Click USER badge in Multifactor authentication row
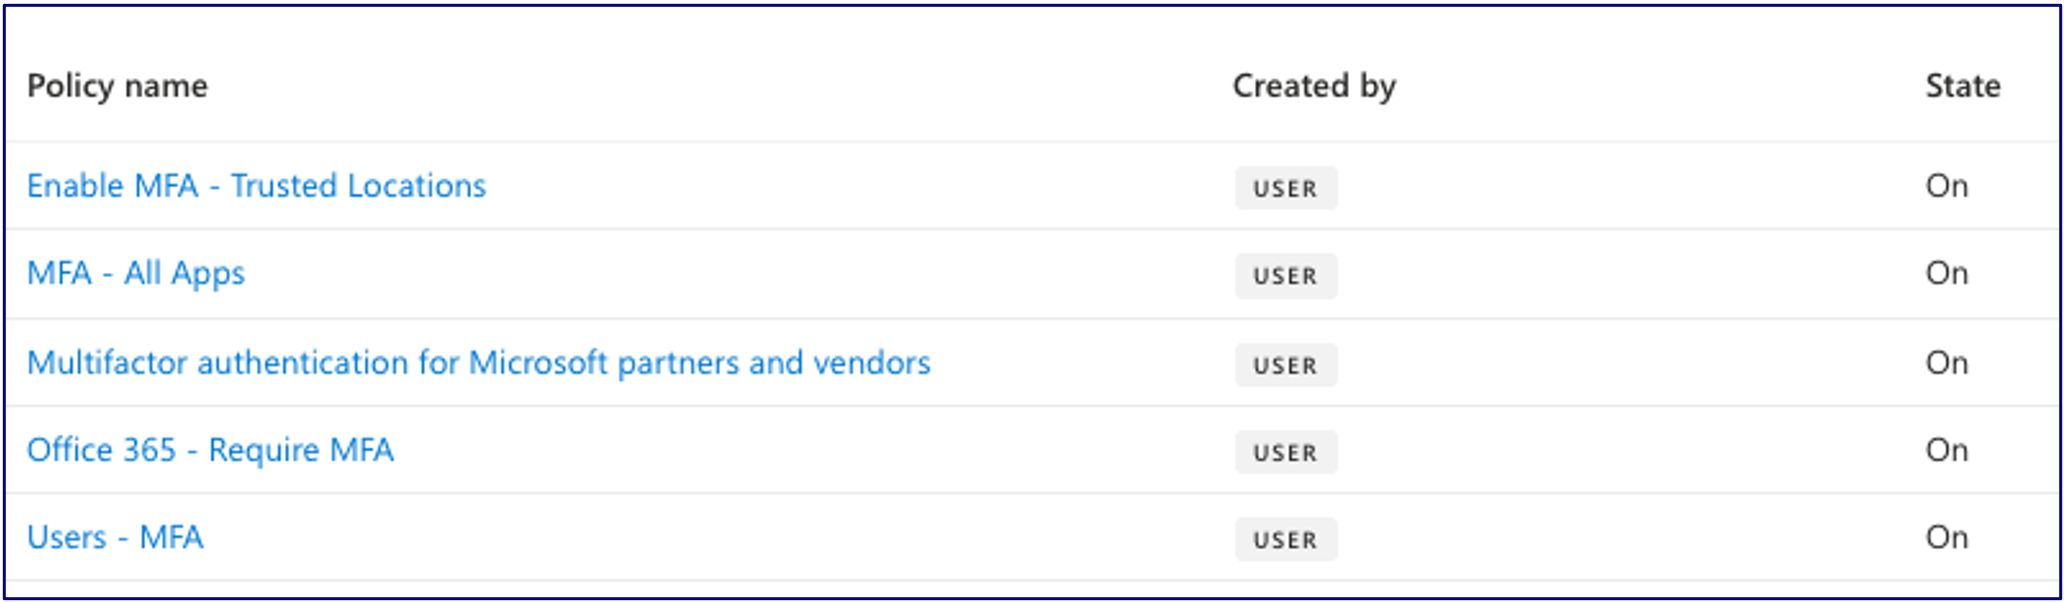The image size is (2064, 602). click(1286, 365)
